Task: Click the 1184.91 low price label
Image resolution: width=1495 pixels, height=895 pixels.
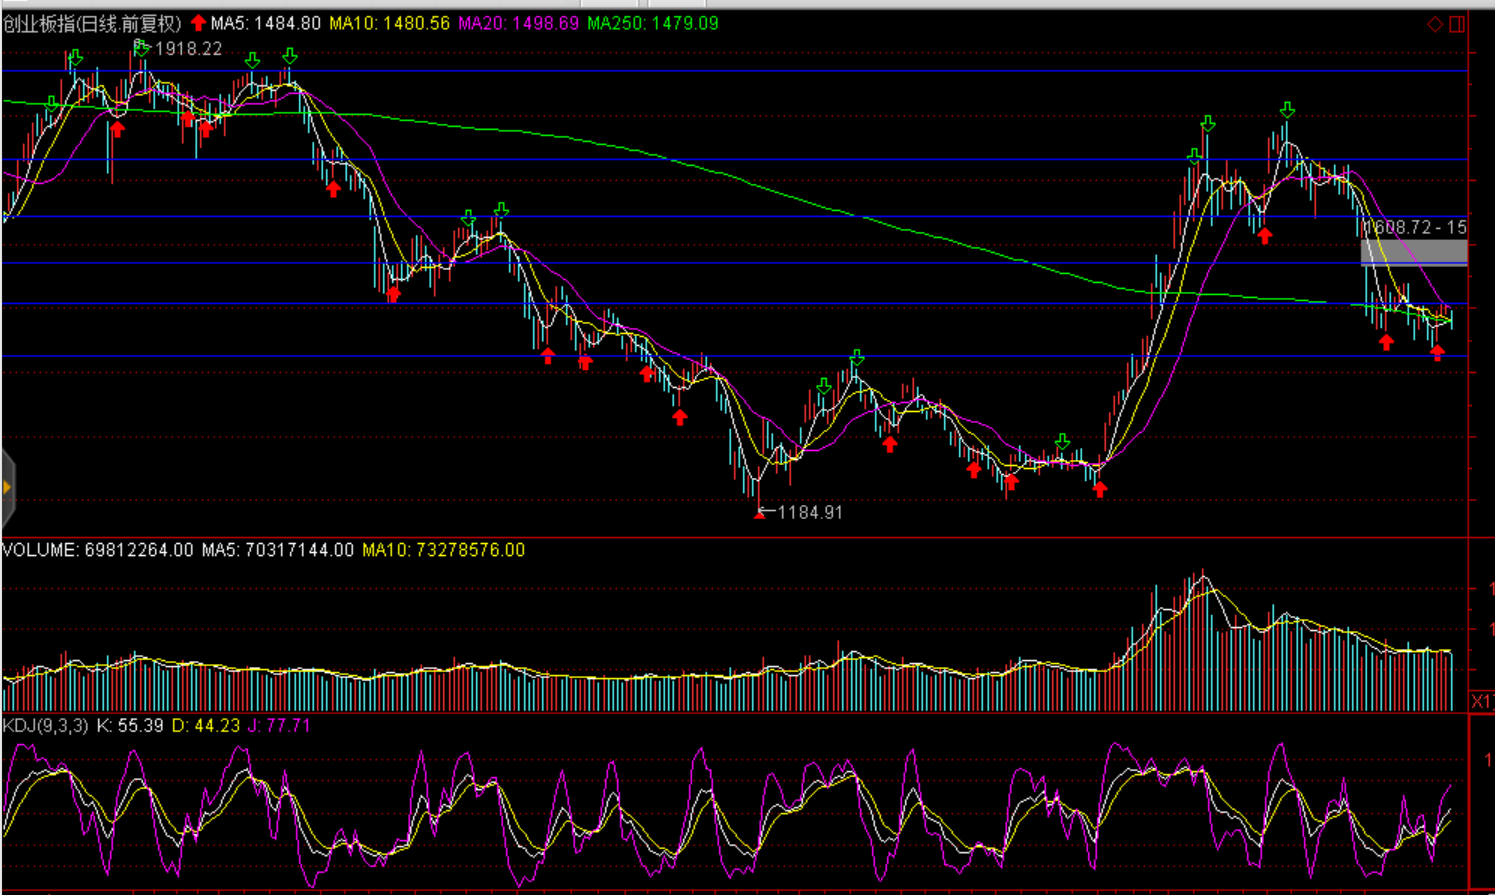Action: pos(809,512)
